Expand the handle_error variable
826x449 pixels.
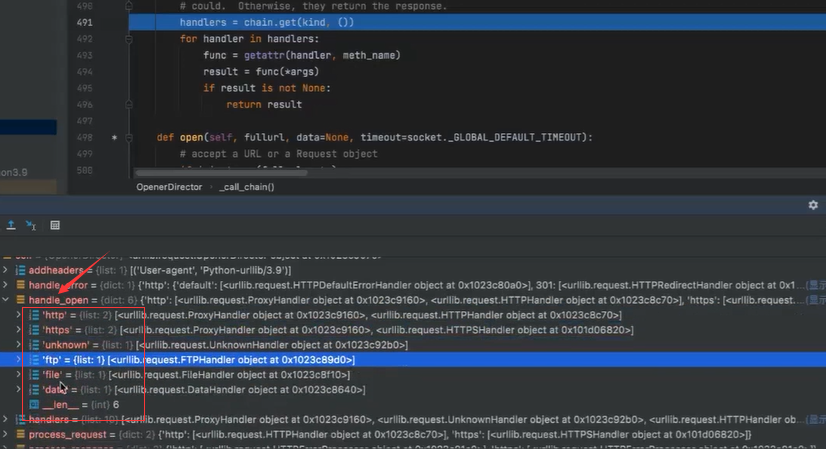5,285
